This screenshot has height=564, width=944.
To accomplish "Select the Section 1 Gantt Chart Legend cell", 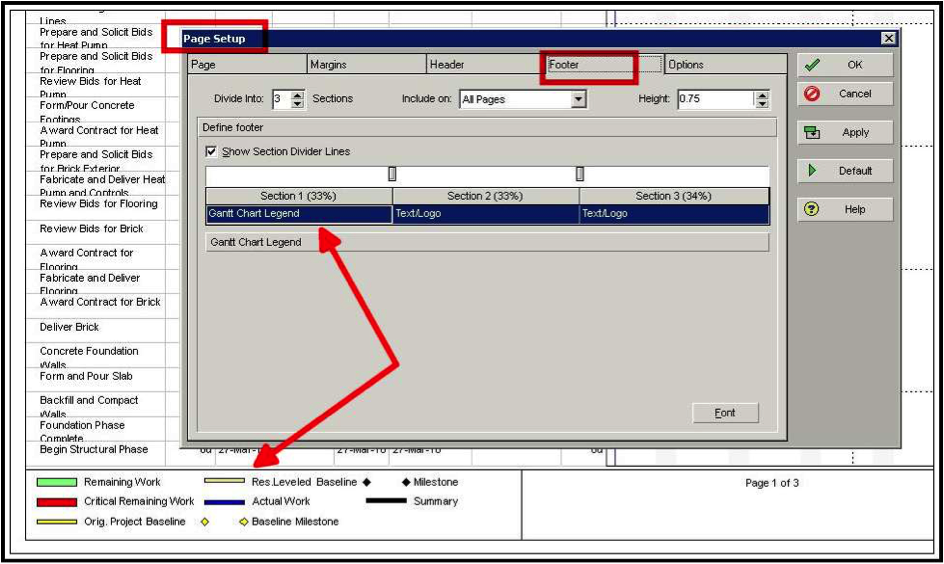I will click(299, 214).
